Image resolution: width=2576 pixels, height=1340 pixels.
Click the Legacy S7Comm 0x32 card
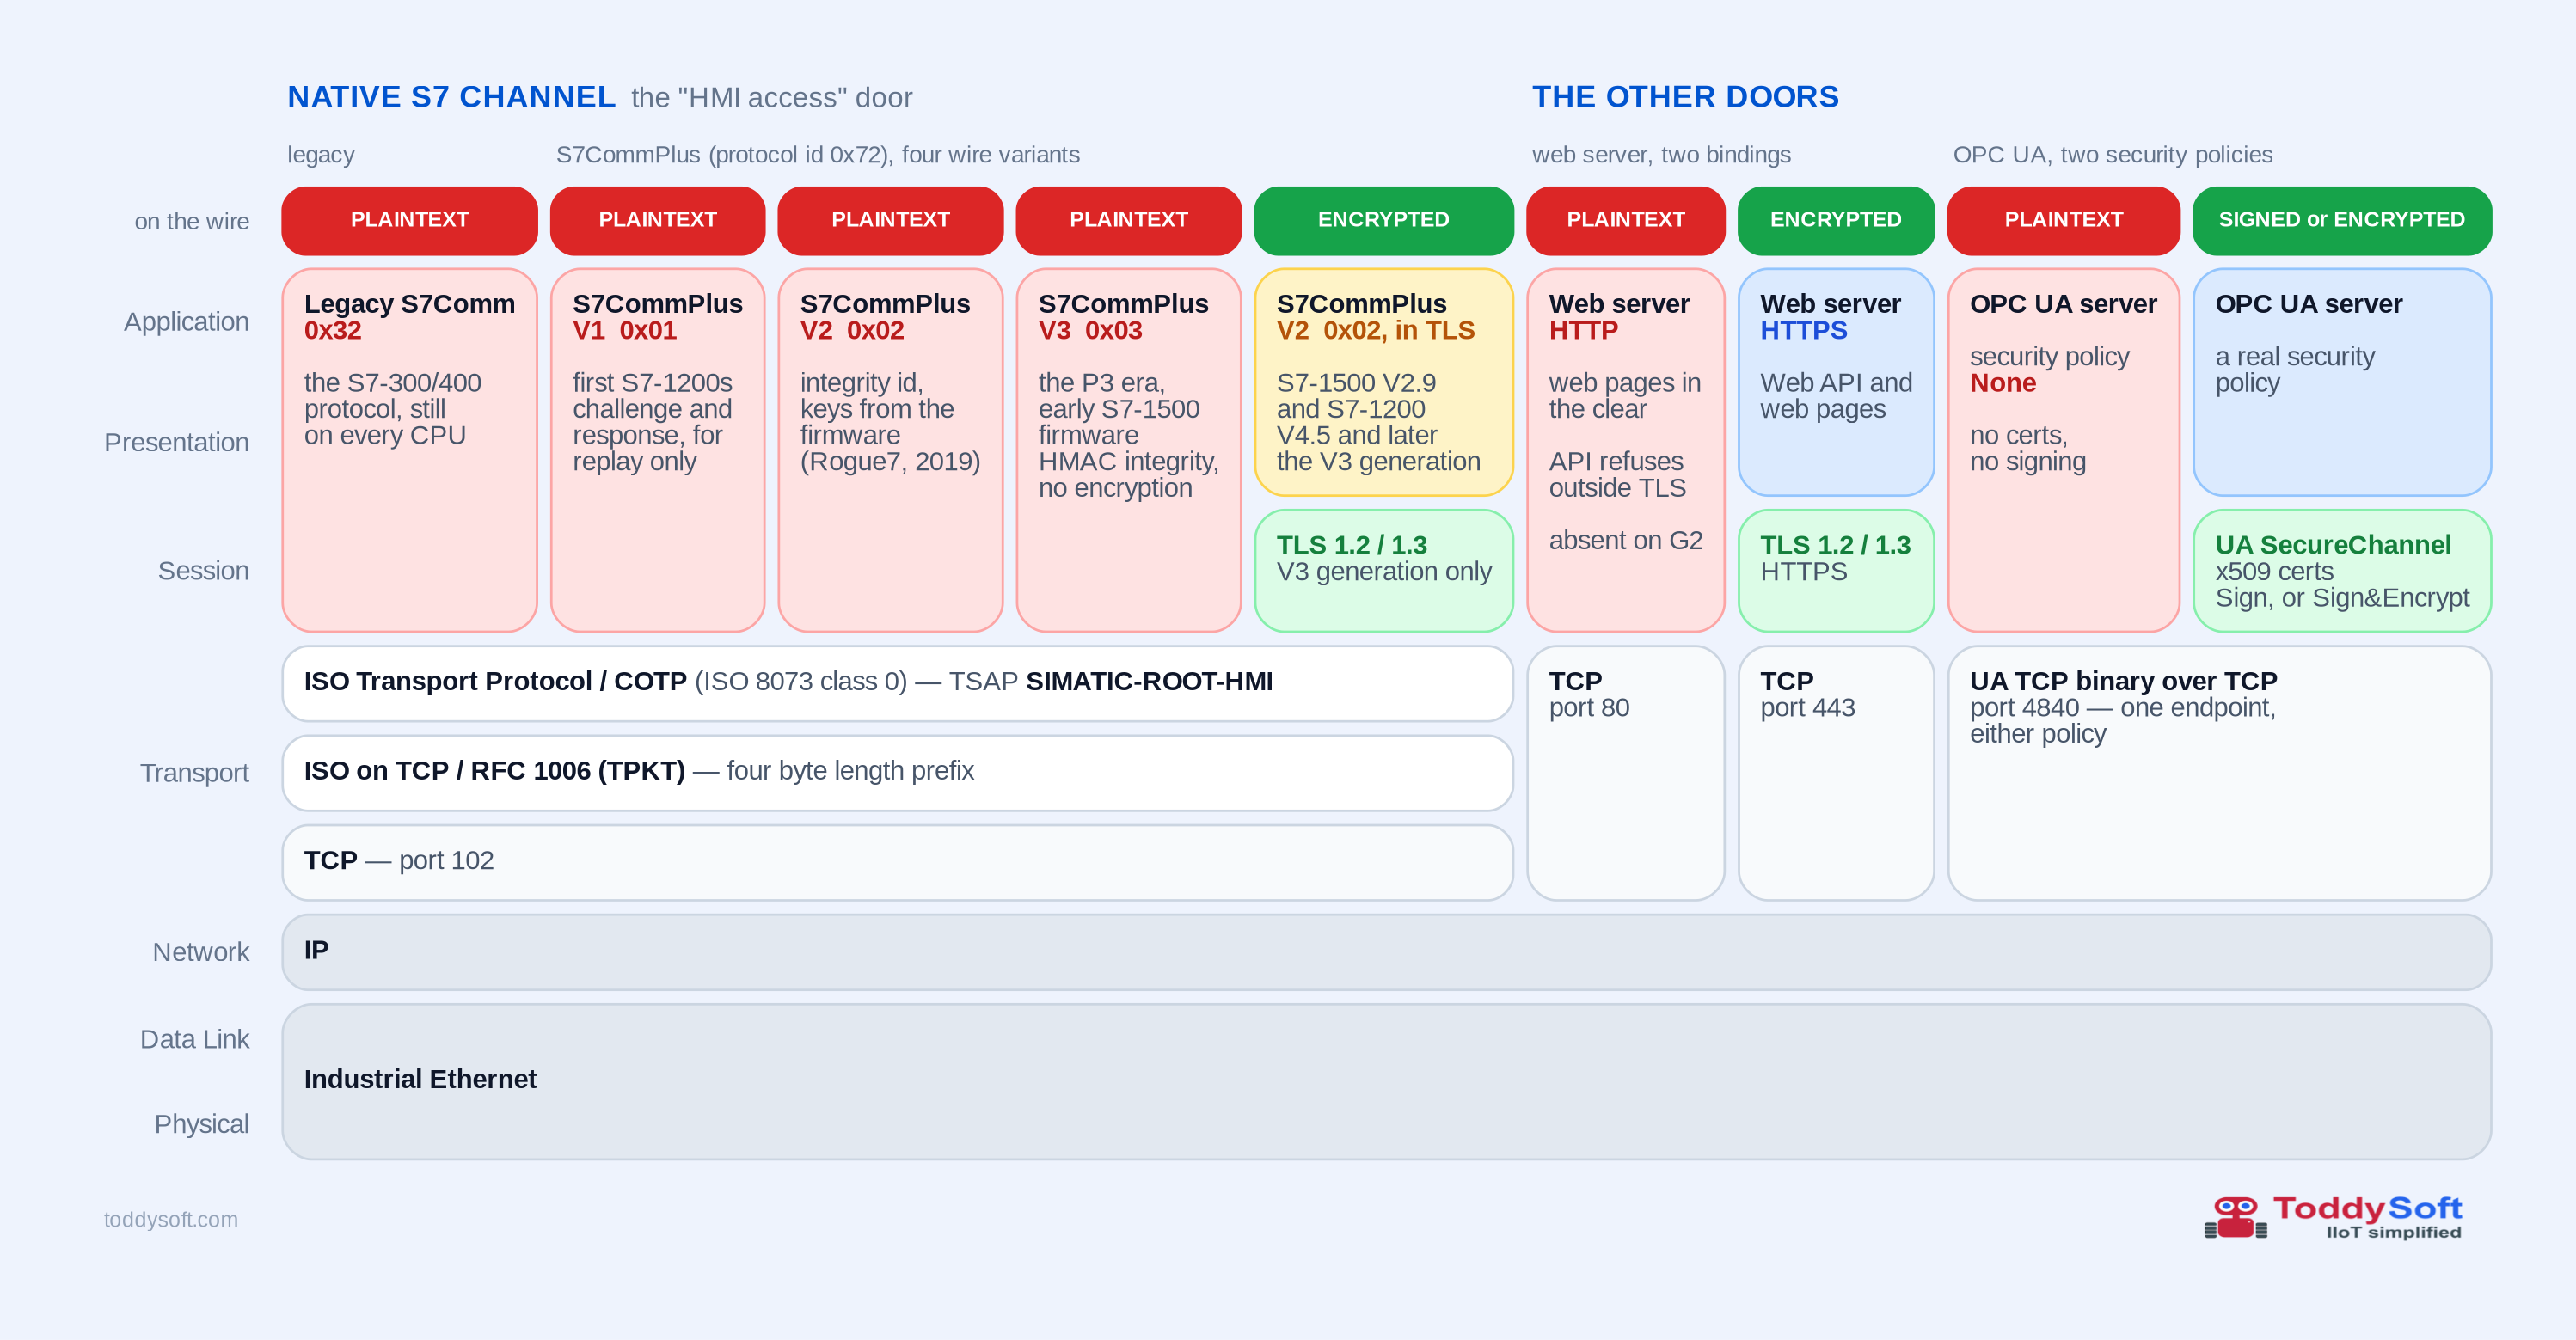tap(410, 450)
